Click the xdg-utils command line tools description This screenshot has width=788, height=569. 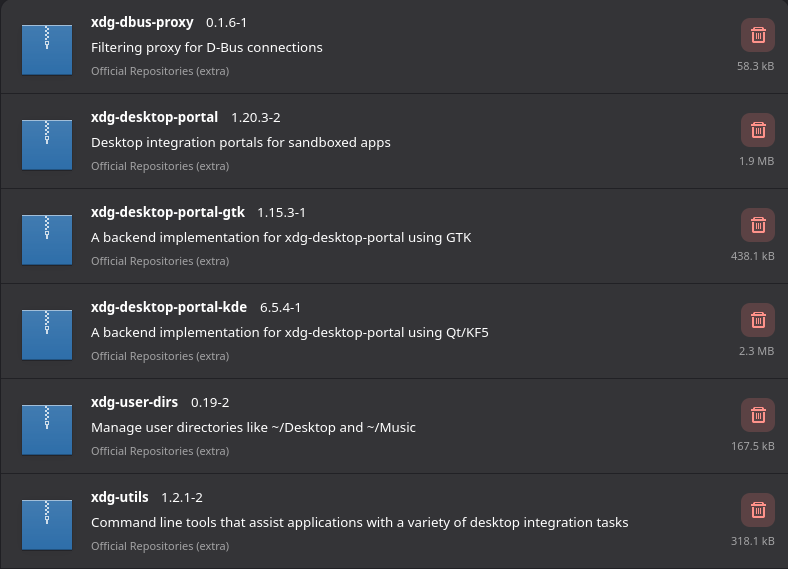[360, 522]
